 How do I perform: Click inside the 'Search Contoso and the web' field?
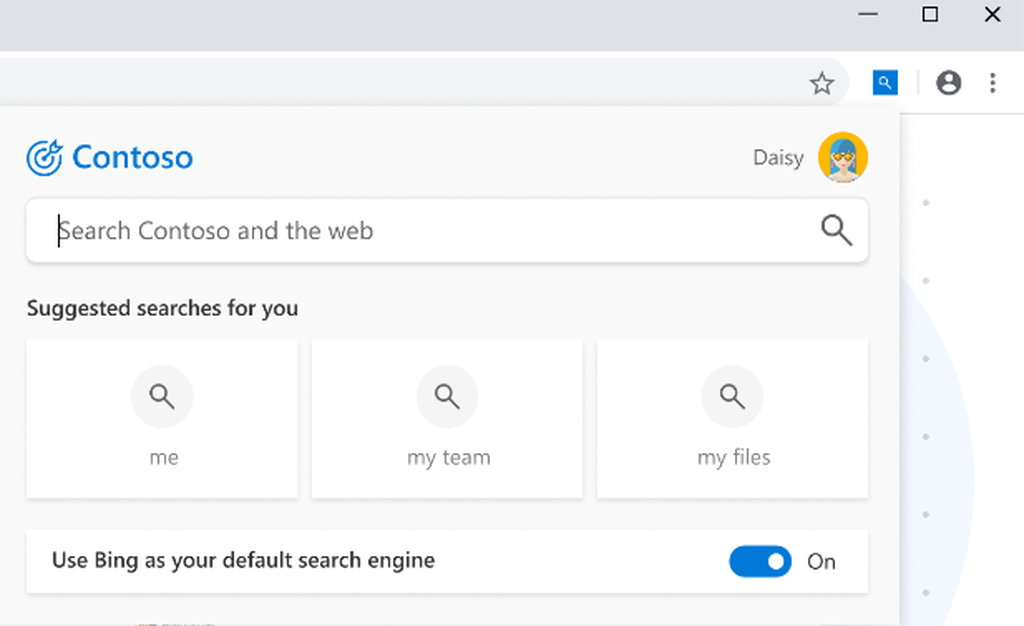point(400,230)
